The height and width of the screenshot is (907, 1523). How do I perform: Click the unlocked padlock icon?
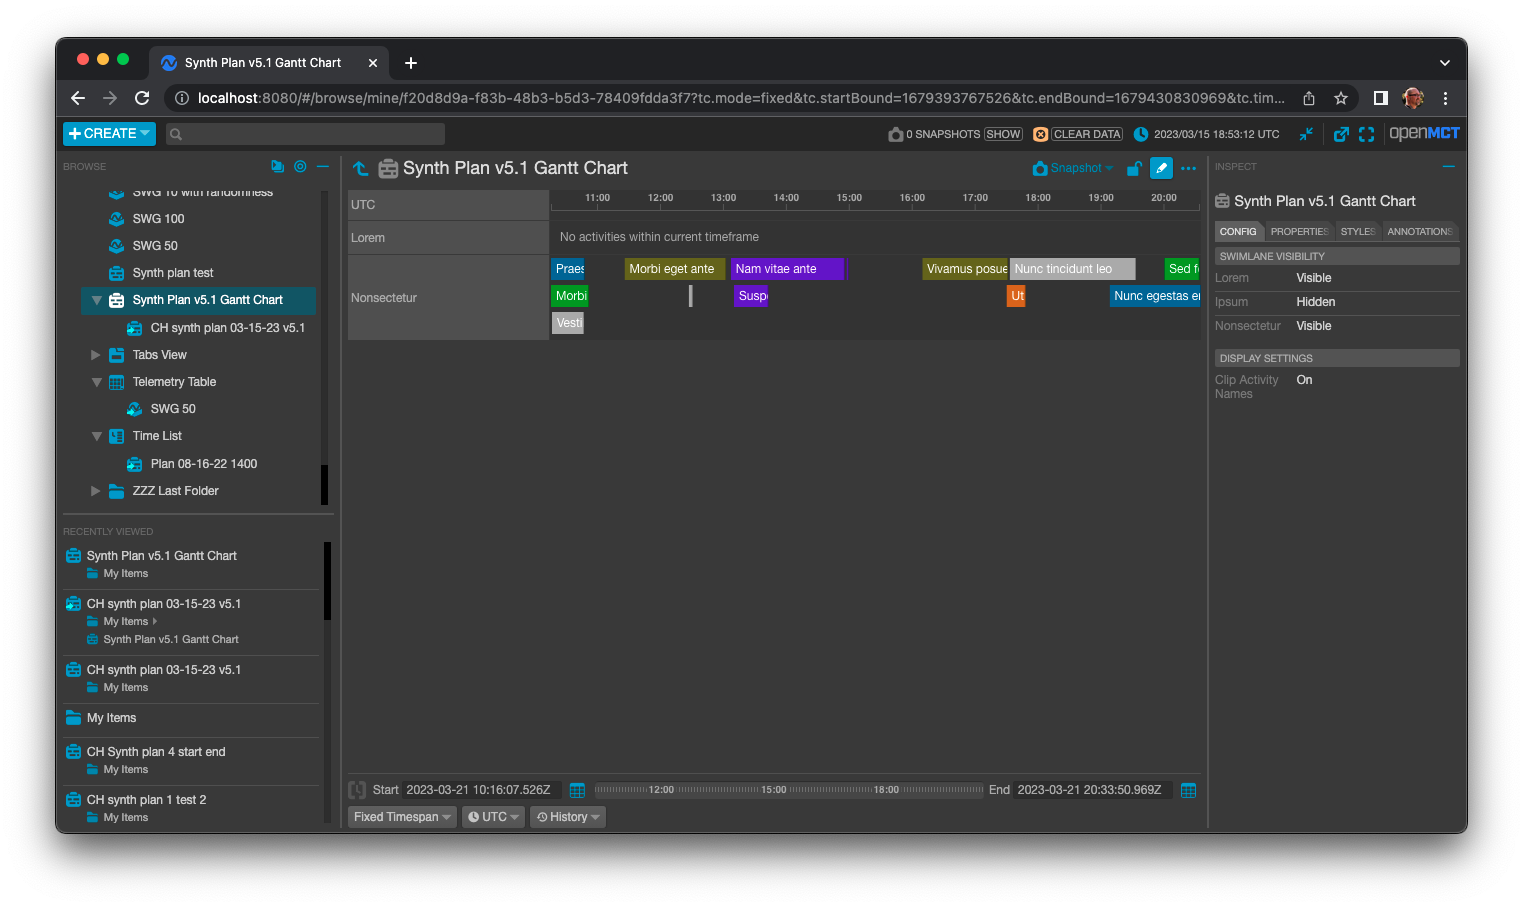pos(1134,168)
